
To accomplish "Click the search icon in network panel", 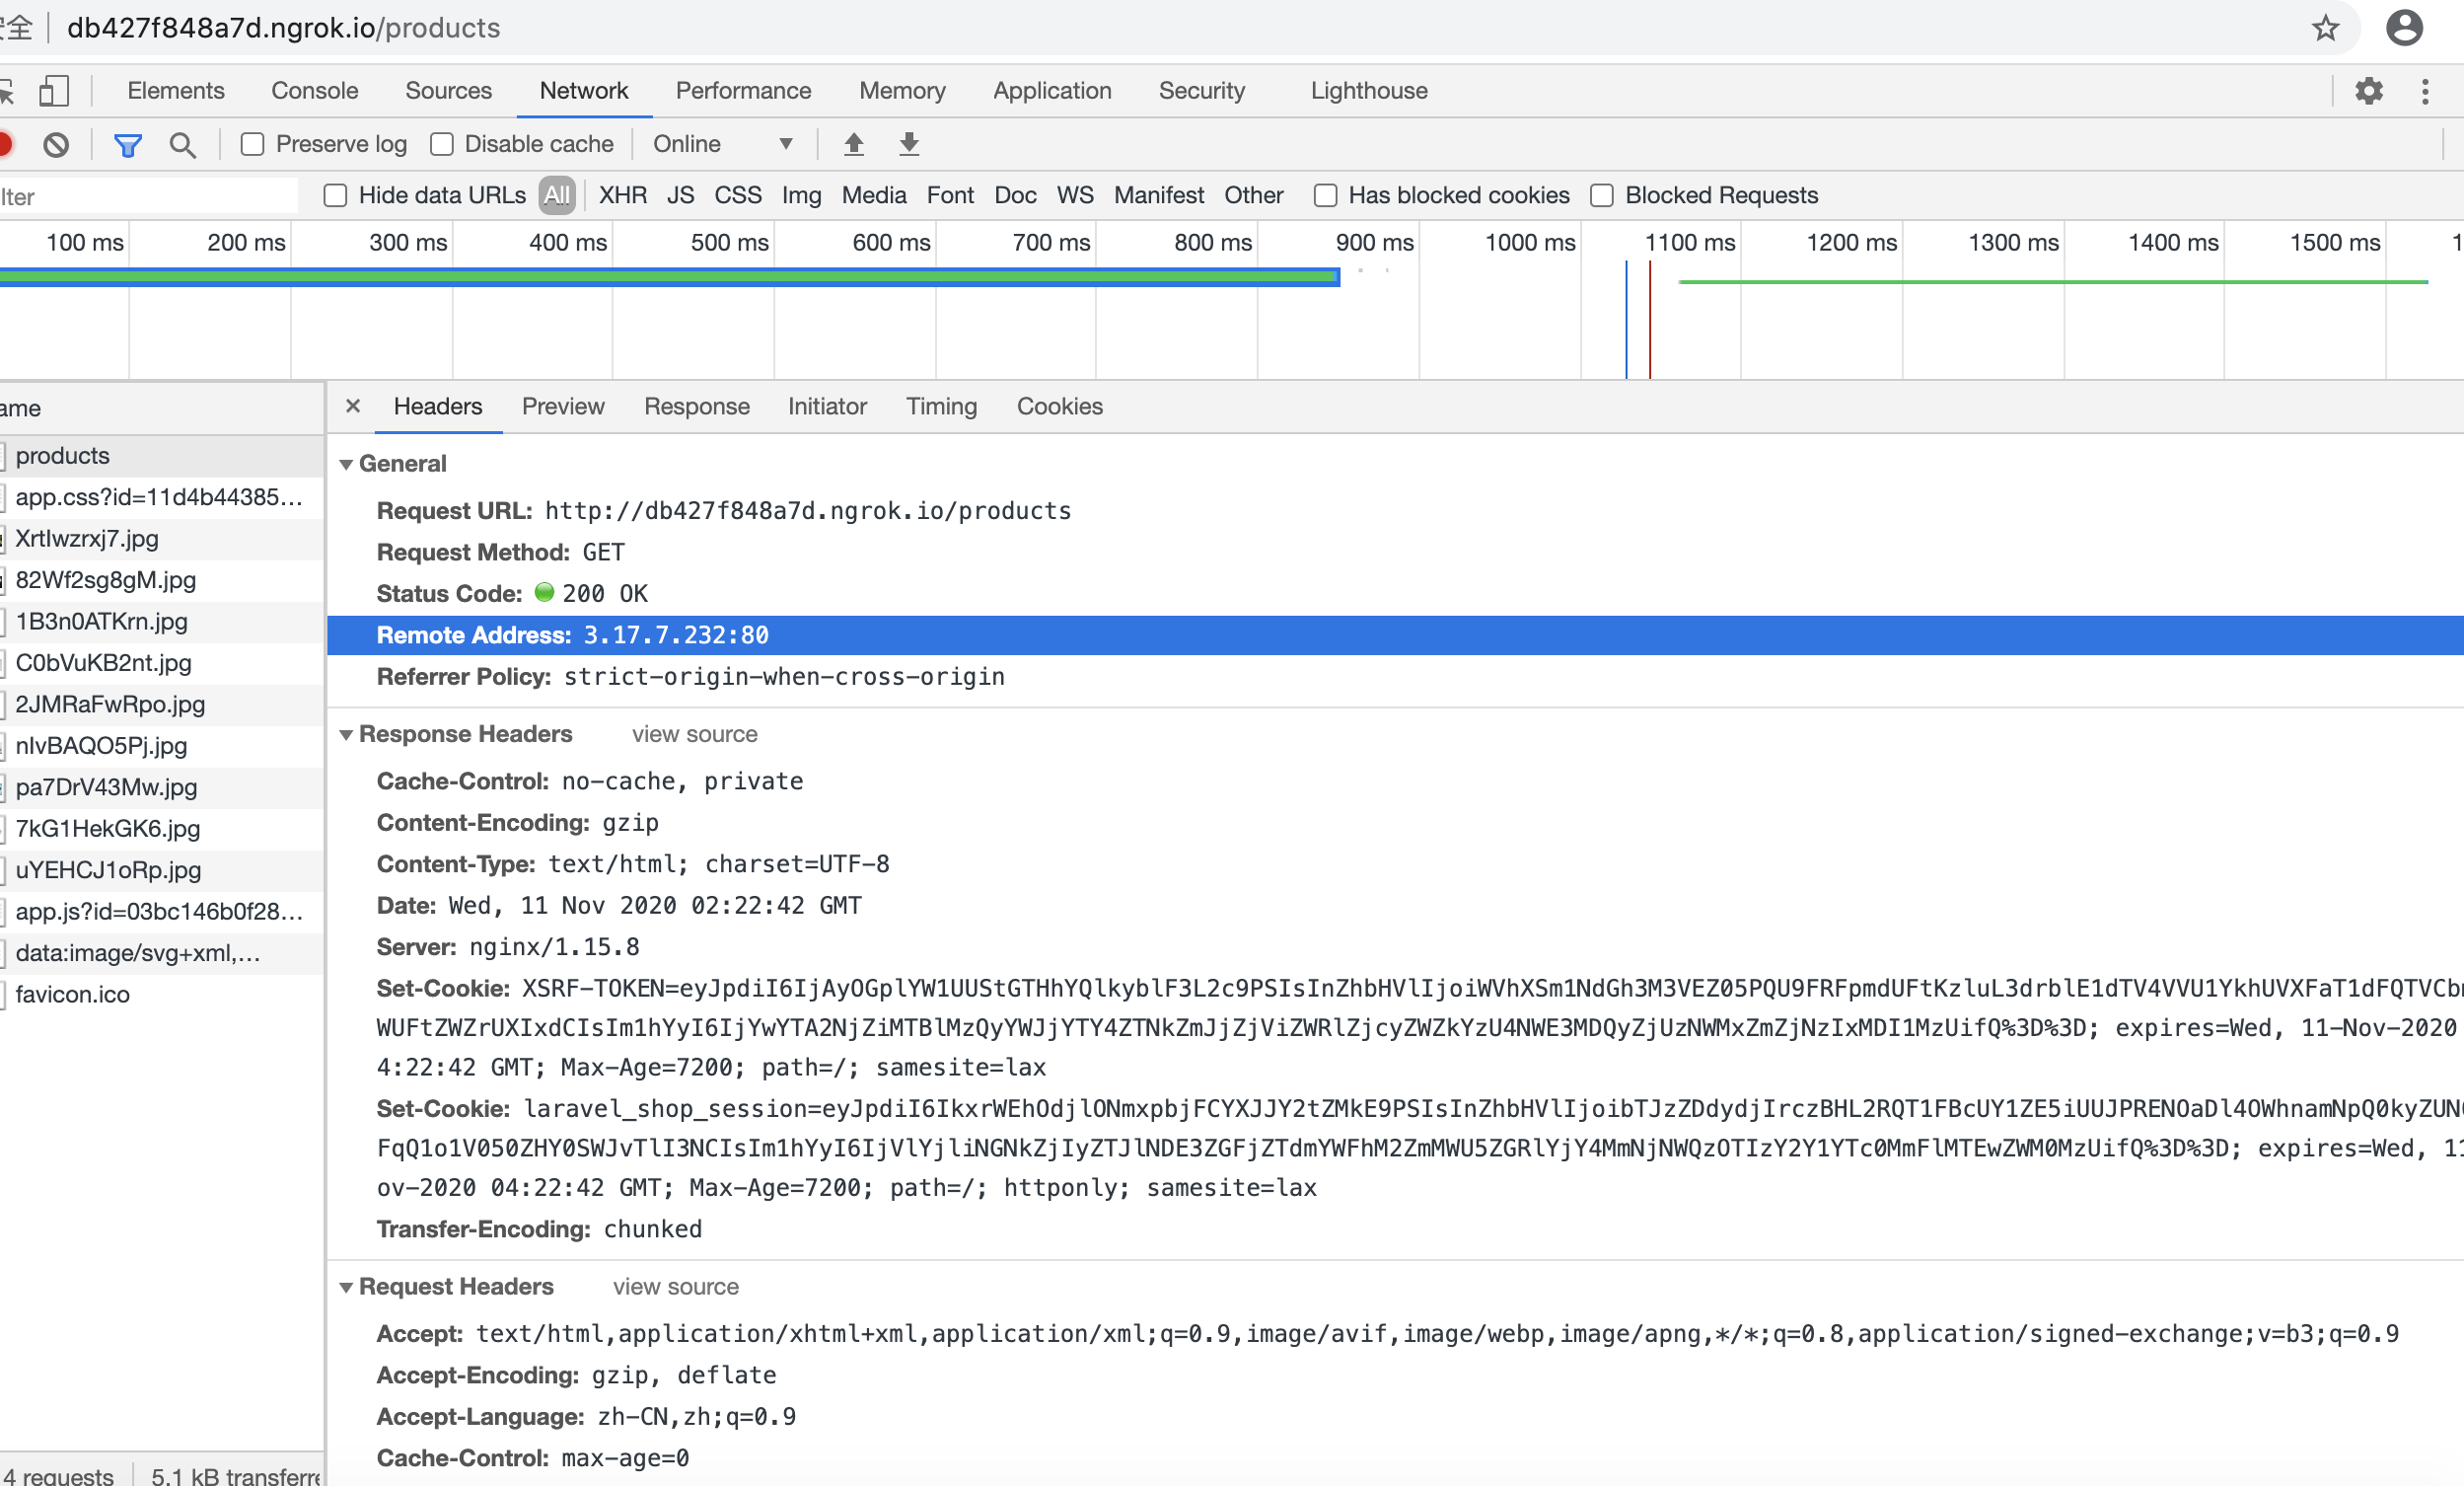I will pos(181,143).
